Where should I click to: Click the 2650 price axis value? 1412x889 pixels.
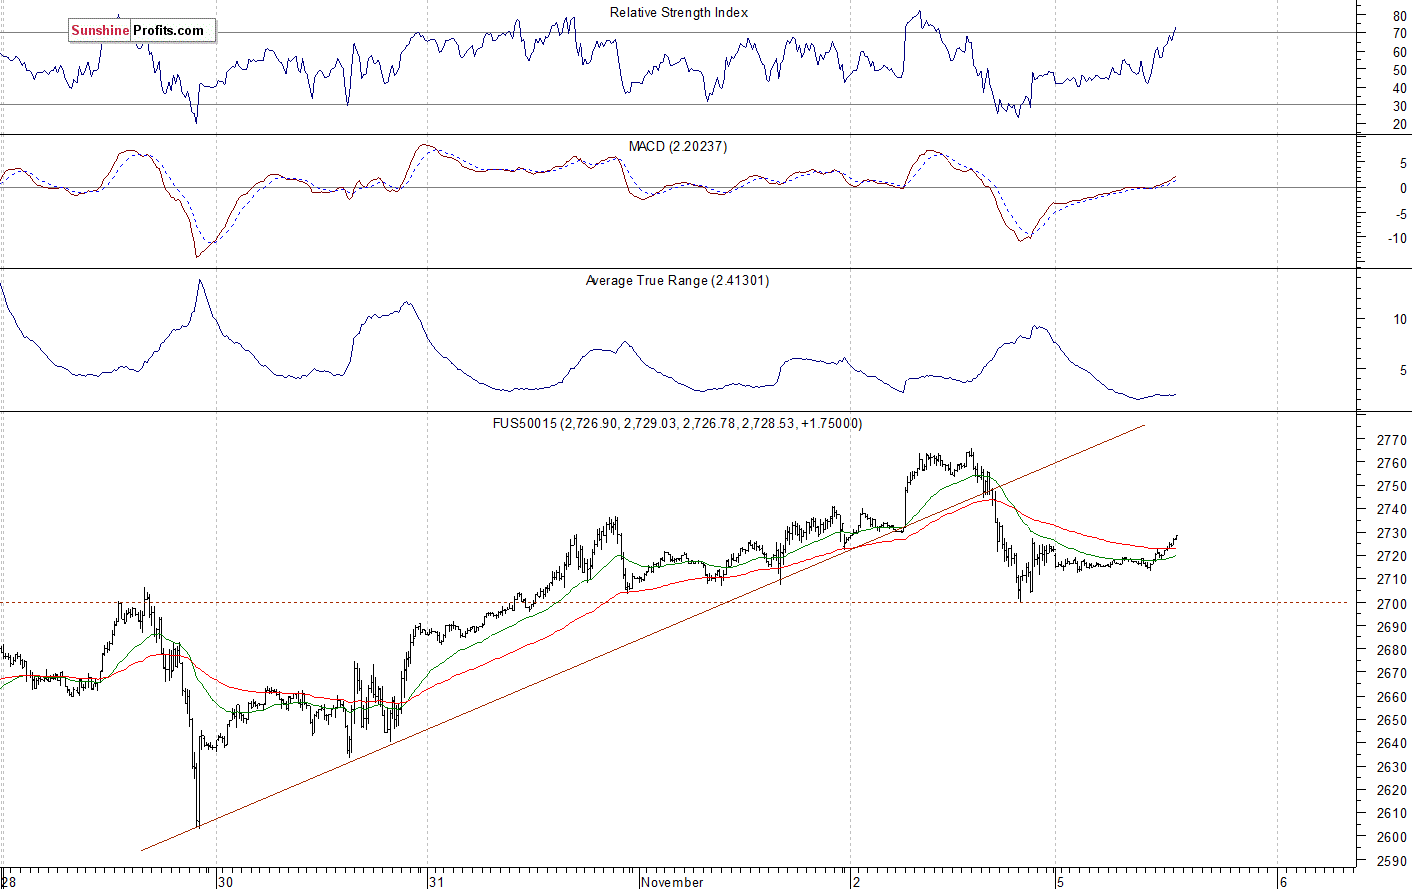point(1392,721)
